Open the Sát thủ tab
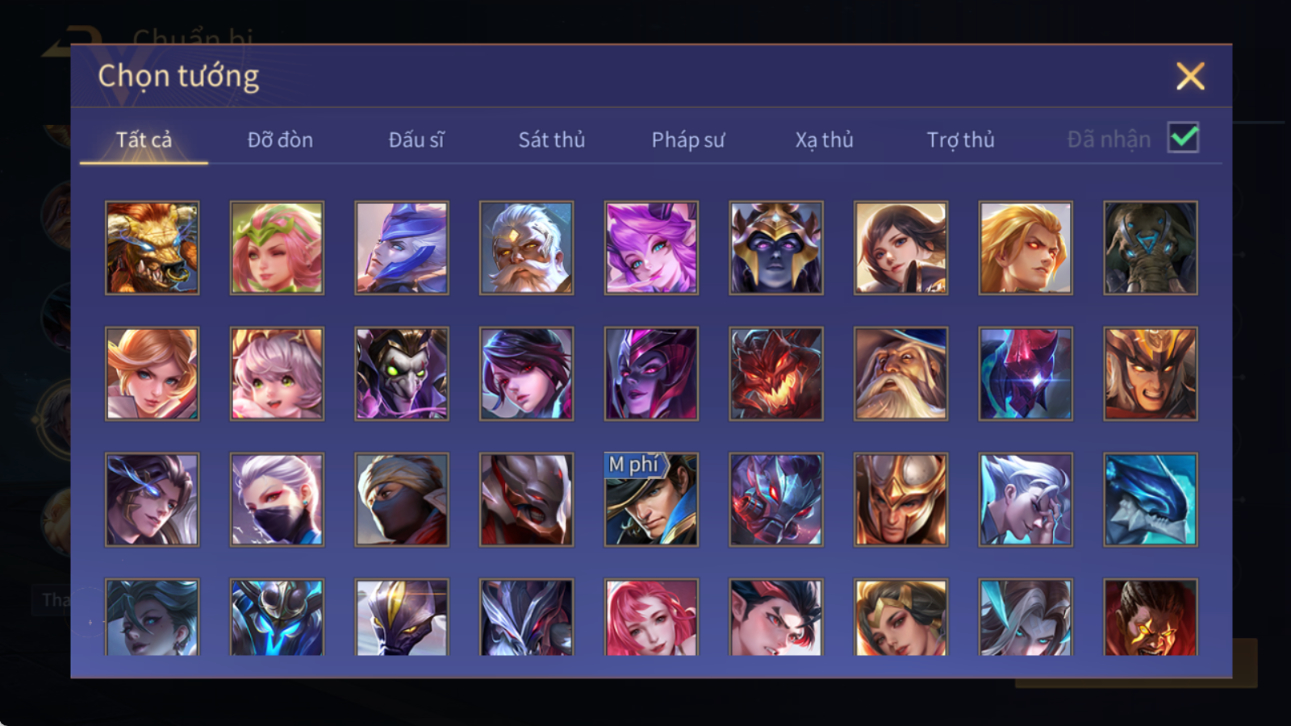Screen dimensions: 1291x726 551,140
